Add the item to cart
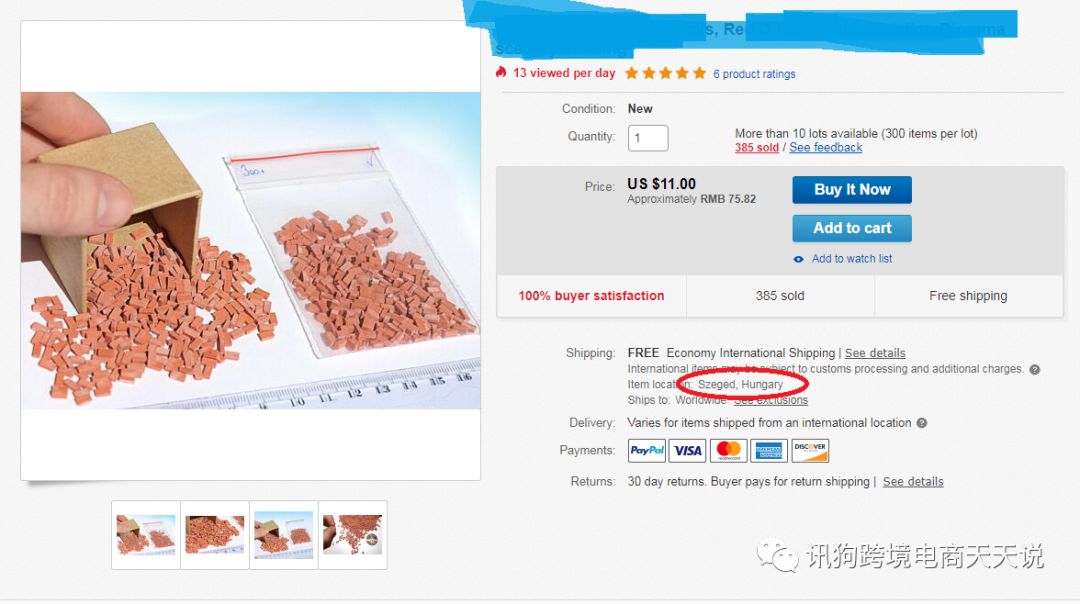Screen dimensions: 1080x604 [852, 228]
